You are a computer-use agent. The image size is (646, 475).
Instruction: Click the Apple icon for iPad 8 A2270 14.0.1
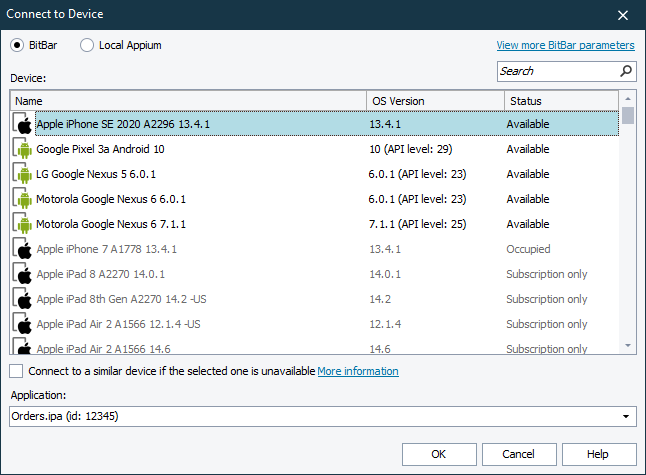click(23, 274)
